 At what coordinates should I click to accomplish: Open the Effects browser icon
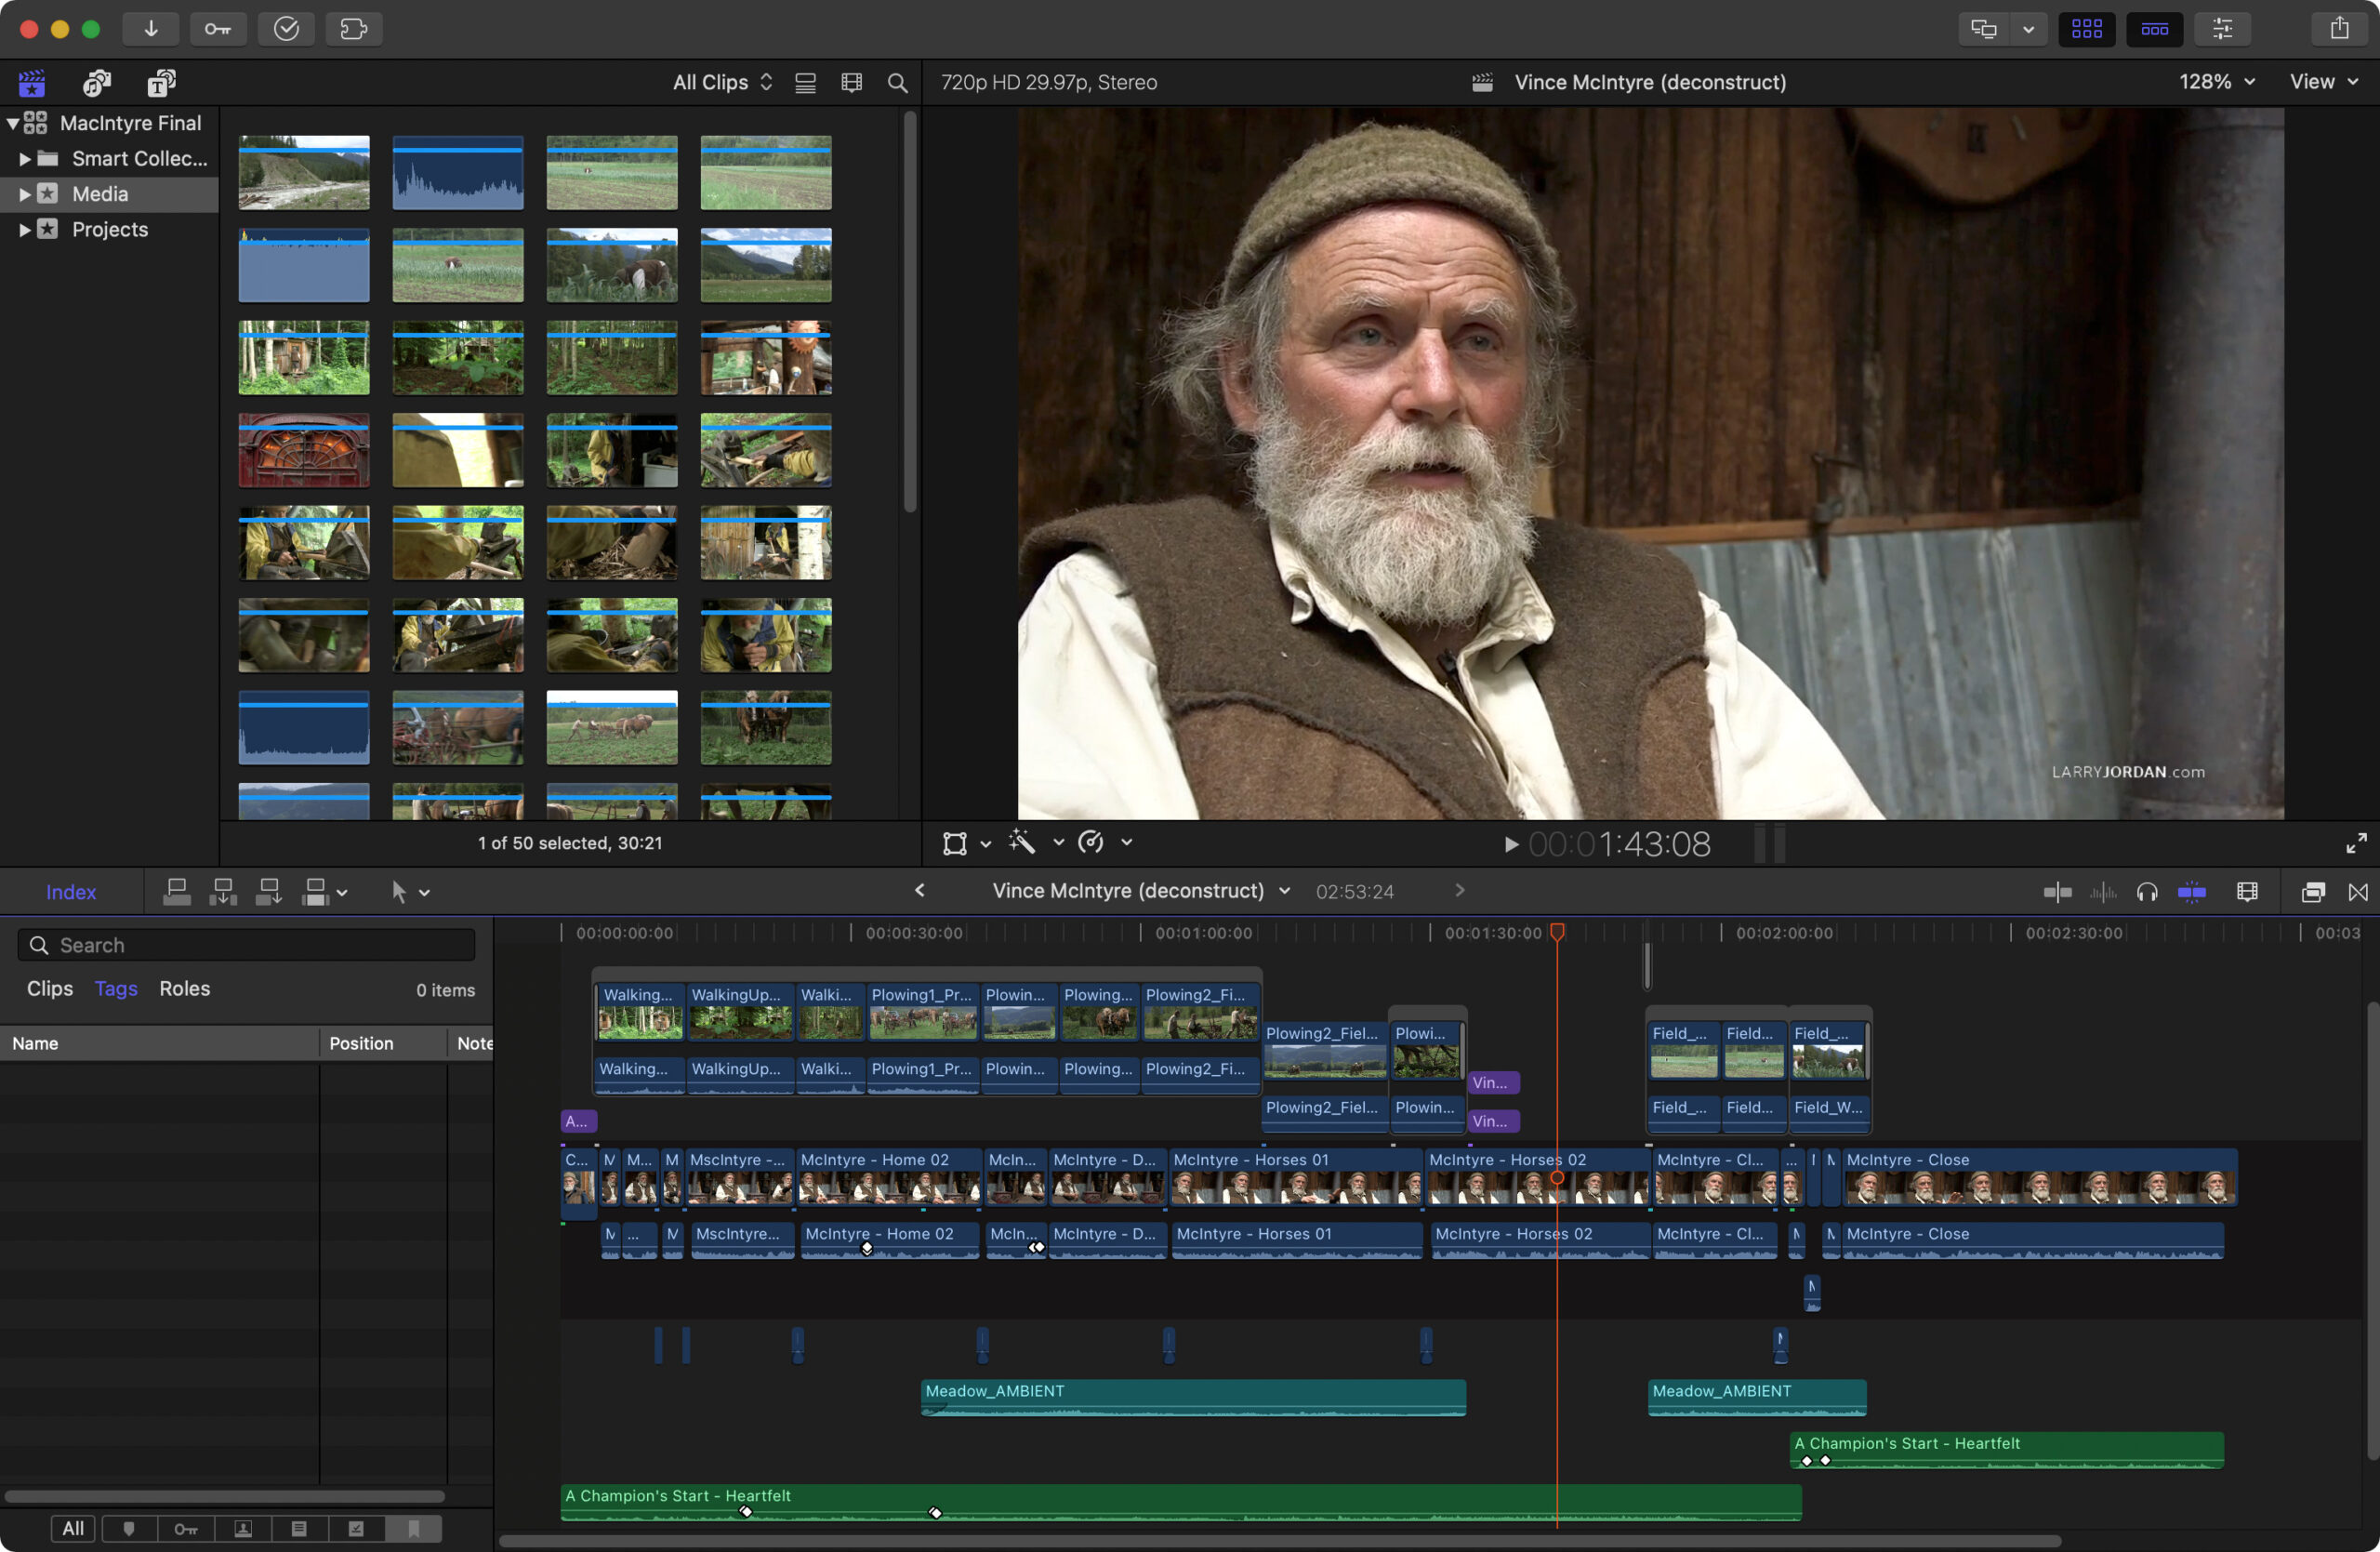coord(2312,891)
